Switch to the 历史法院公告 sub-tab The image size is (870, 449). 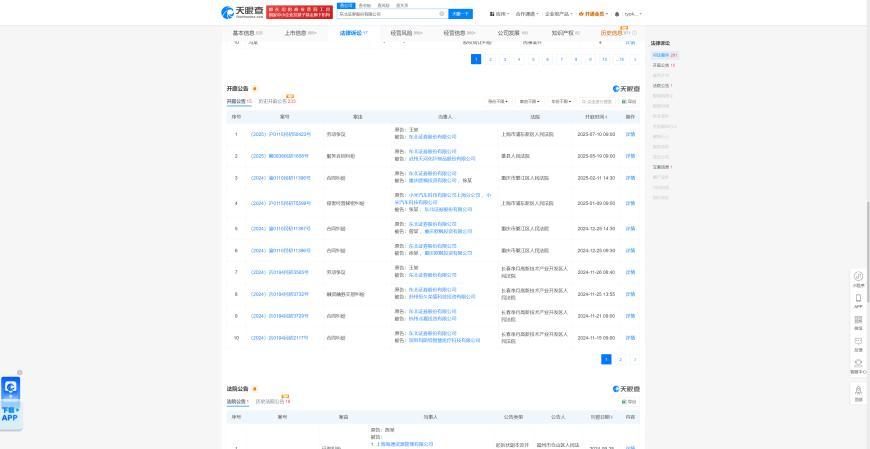coord(273,401)
